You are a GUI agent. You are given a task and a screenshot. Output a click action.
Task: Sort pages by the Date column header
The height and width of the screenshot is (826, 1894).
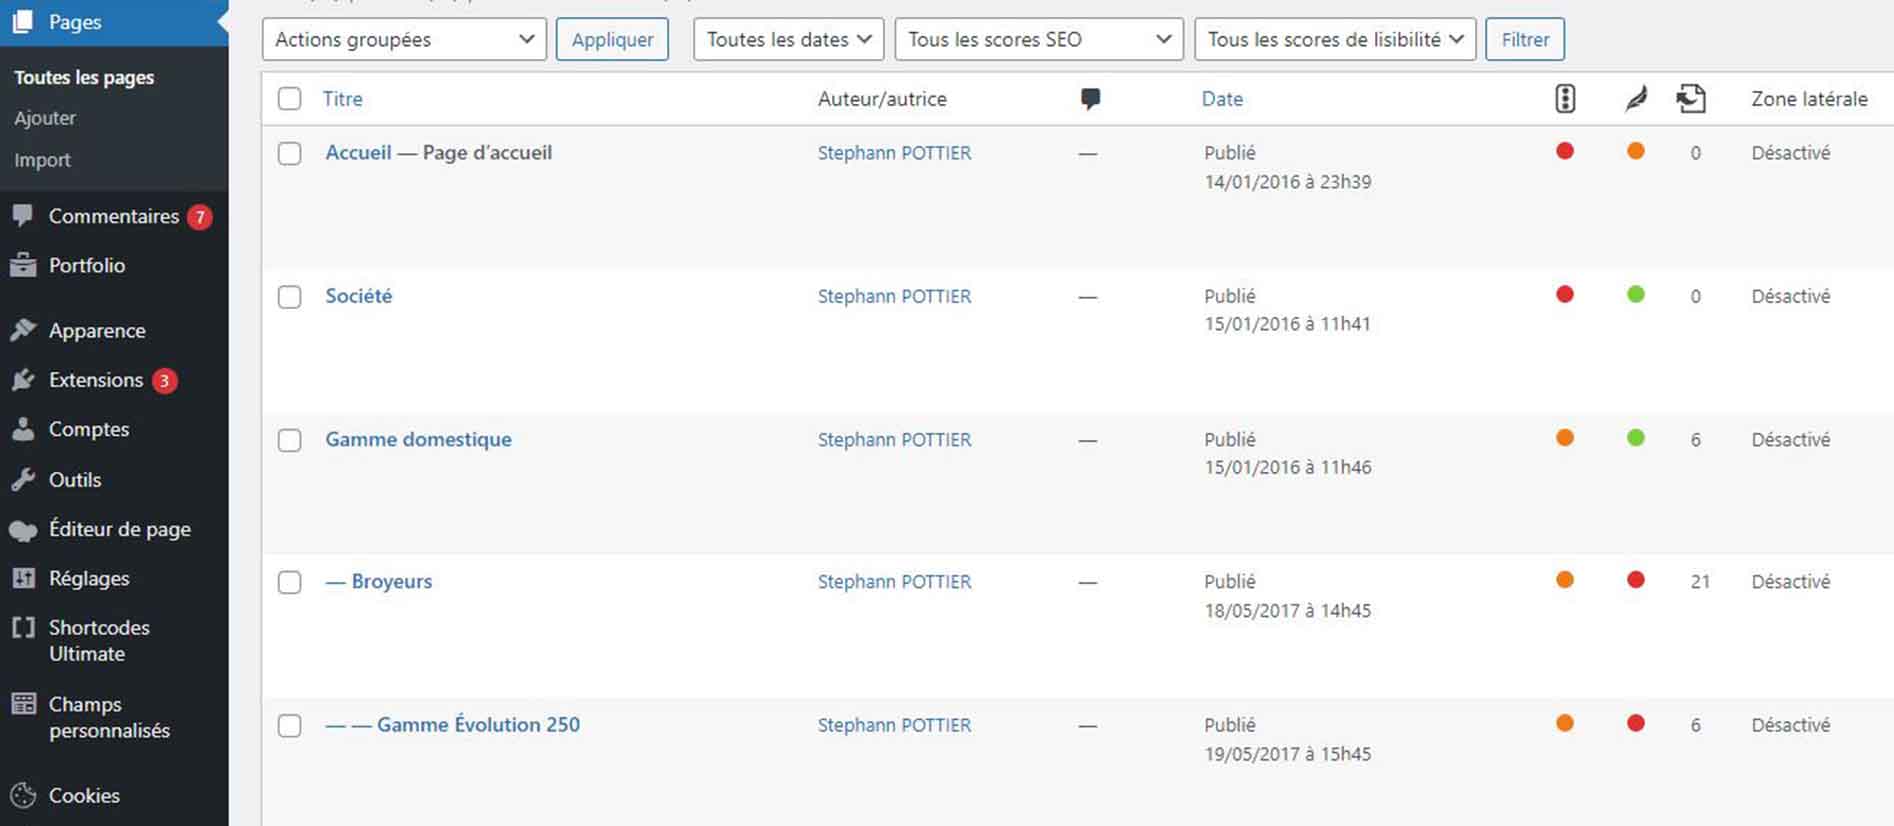point(1222,99)
